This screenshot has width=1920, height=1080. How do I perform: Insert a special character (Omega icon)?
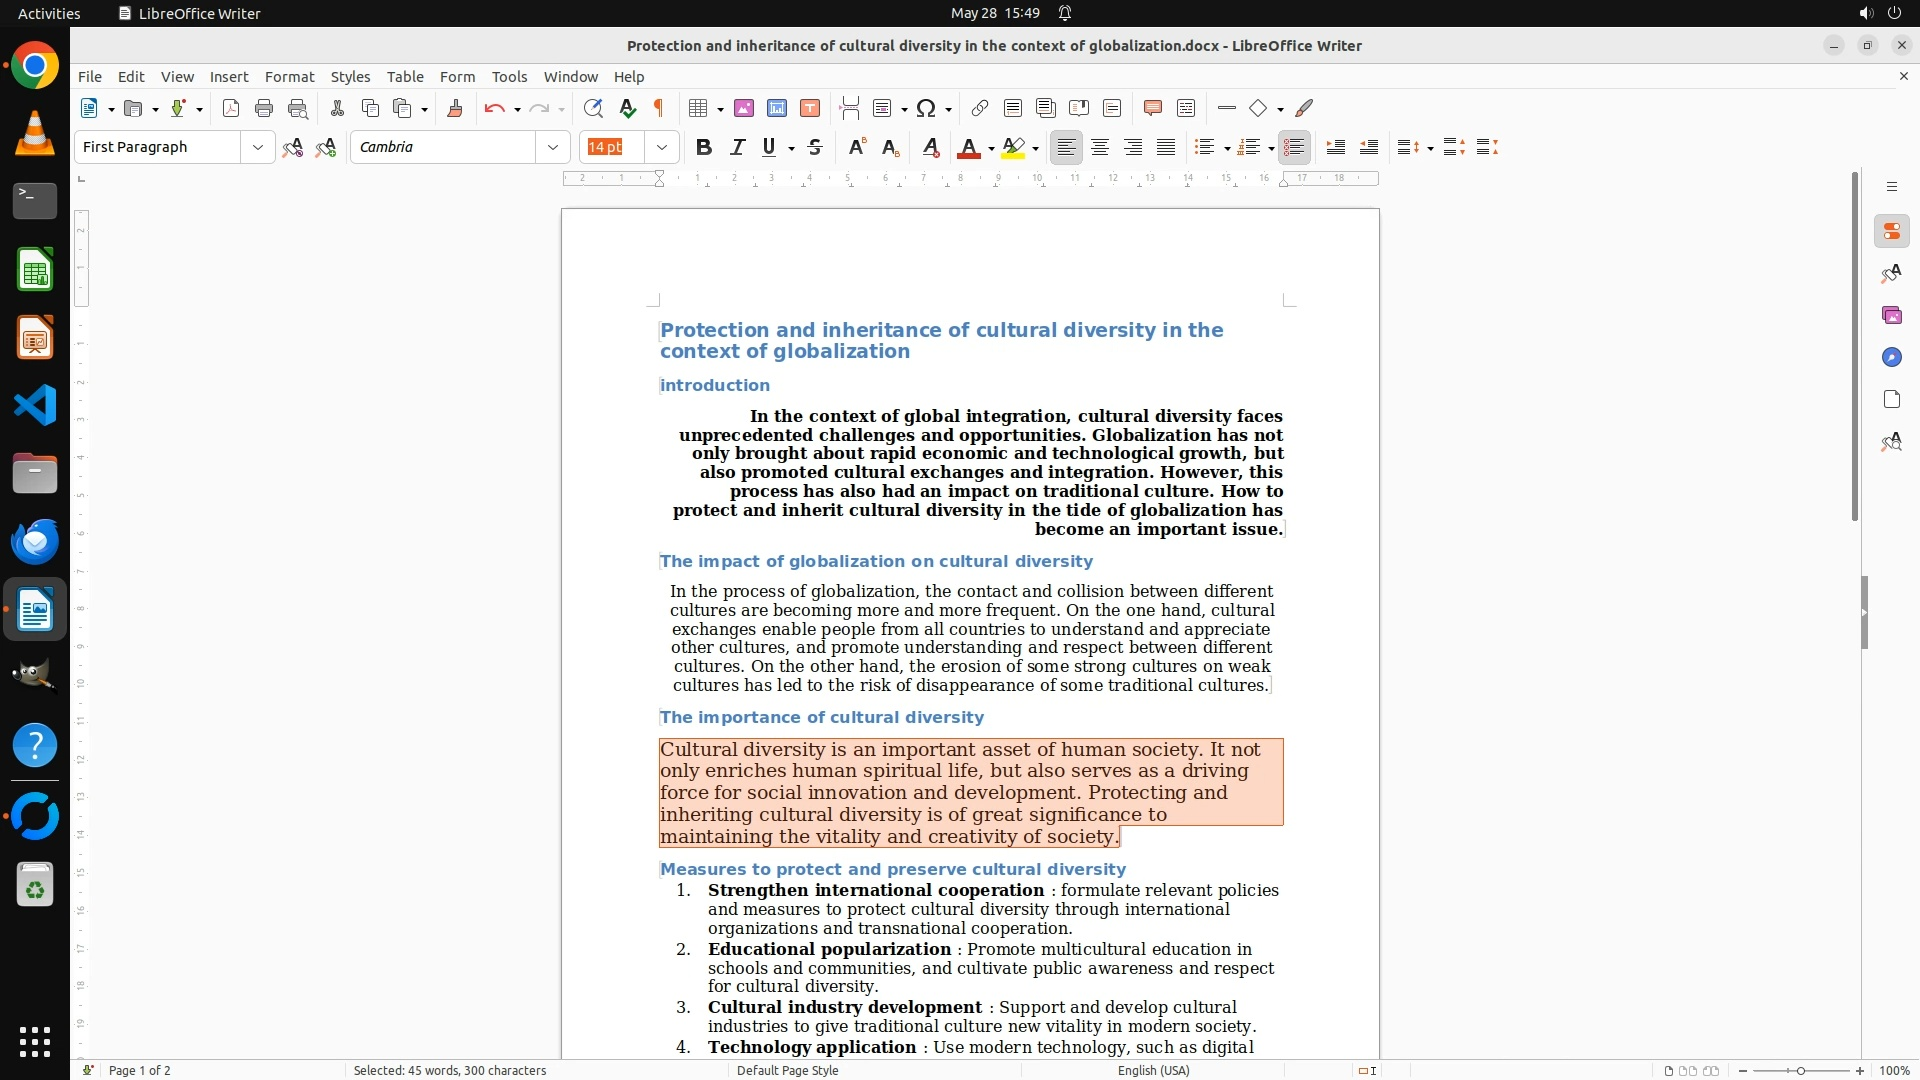pos(926,109)
